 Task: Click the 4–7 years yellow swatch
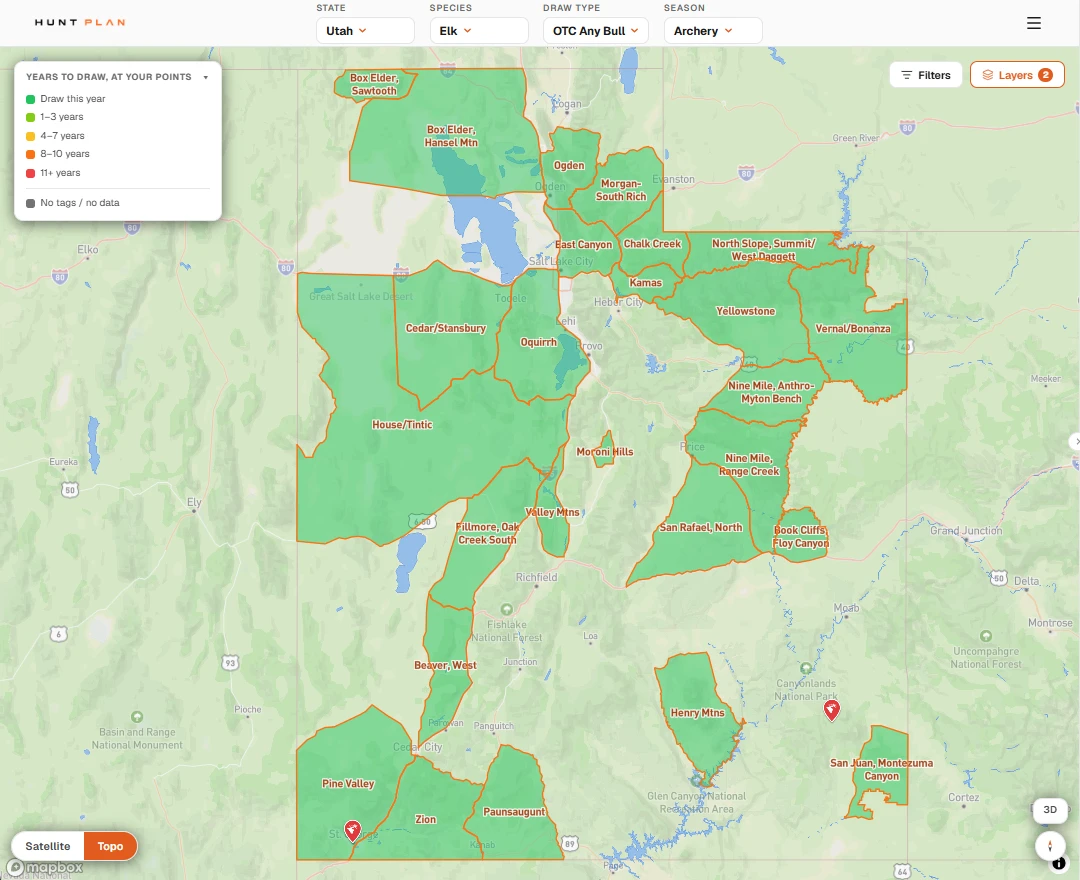coord(30,136)
